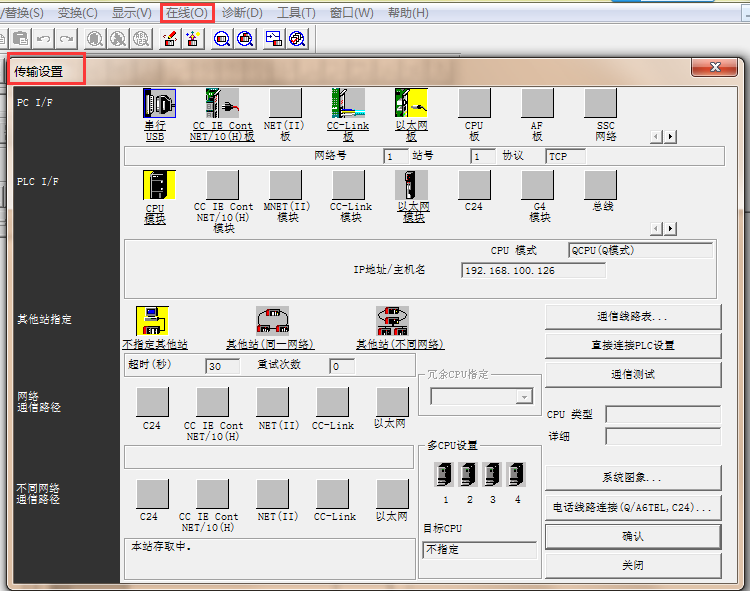Select the Serial USB icon in PC I/F
The width and height of the screenshot is (750, 591).
coord(159,103)
